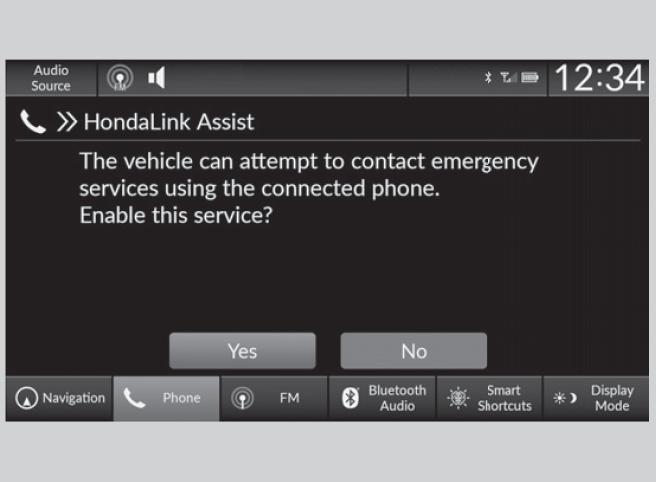This screenshot has height=482, width=657.
Task: Open Navigation from the bottom bar
Action: 59,398
